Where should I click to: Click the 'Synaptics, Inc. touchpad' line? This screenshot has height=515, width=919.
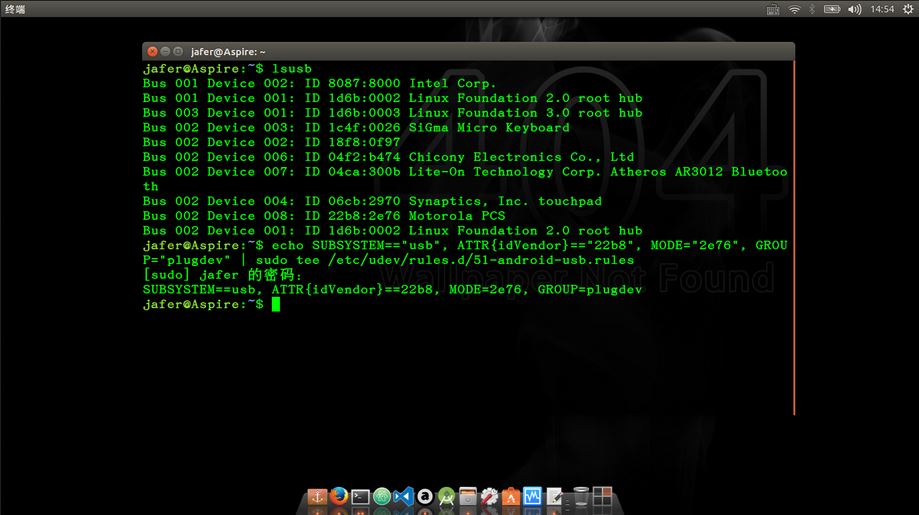click(x=372, y=201)
